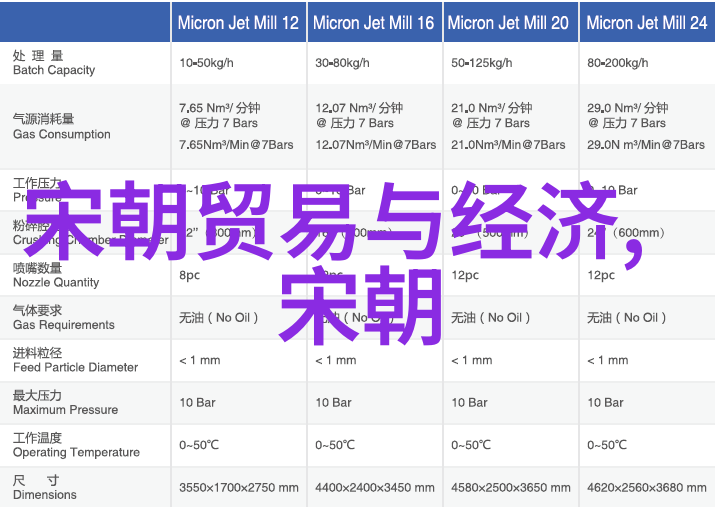Click the 21.0Nm³/Min@7Bars gas consumption value
The width and height of the screenshot is (722, 507).
[508, 145]
